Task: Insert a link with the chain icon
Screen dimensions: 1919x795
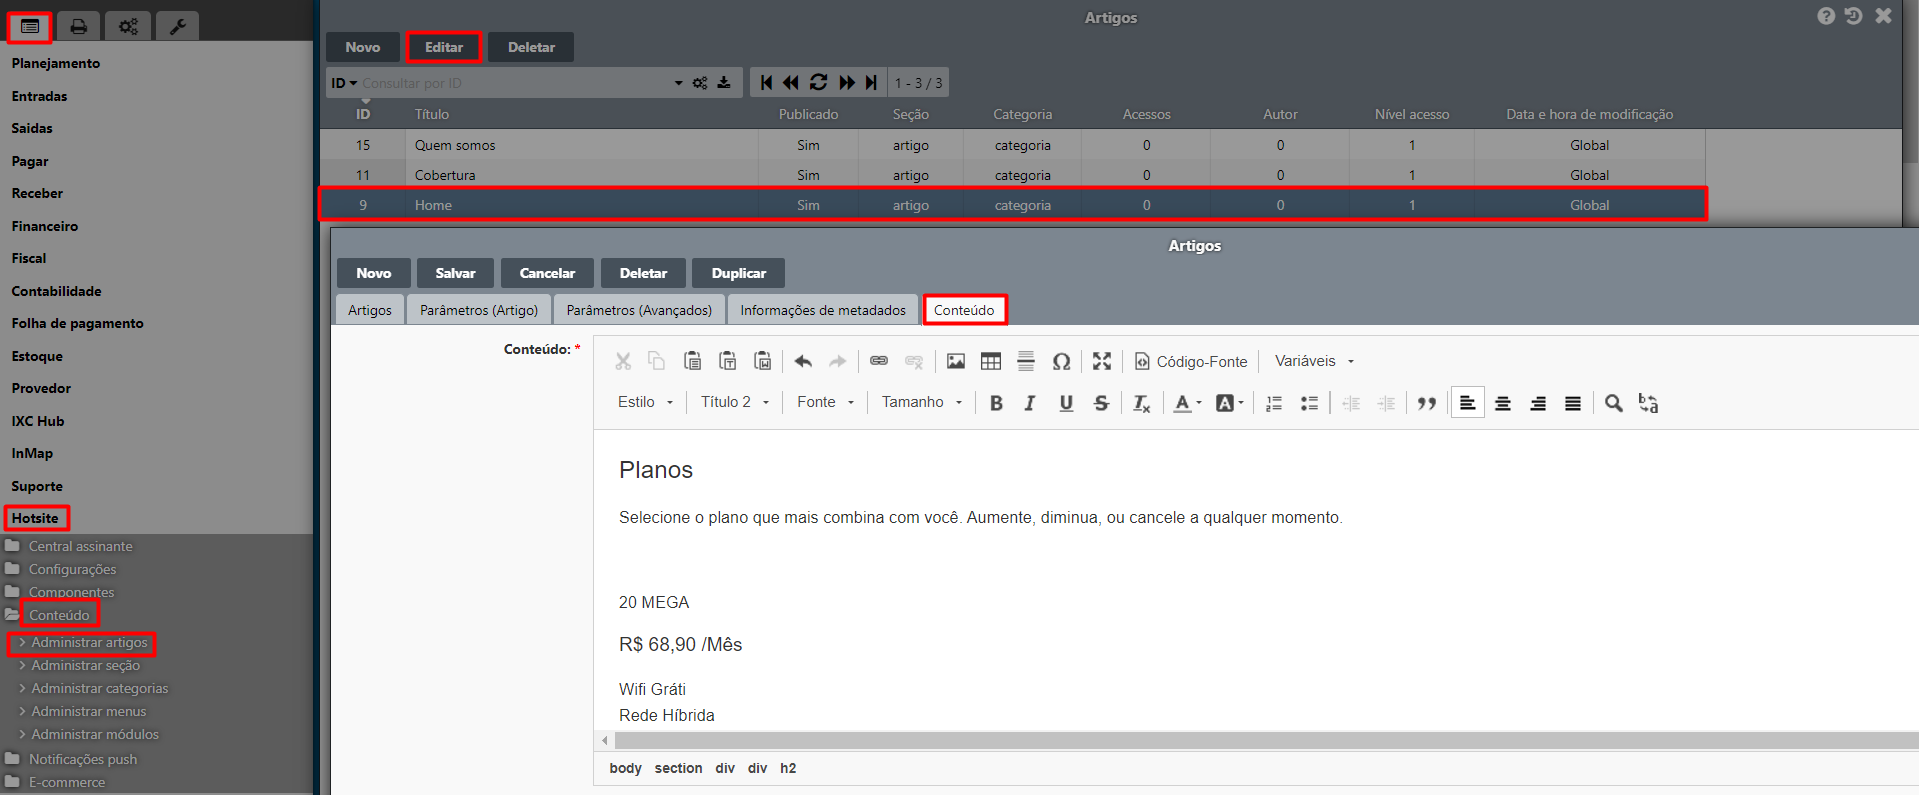Action: tap(879, 361)
